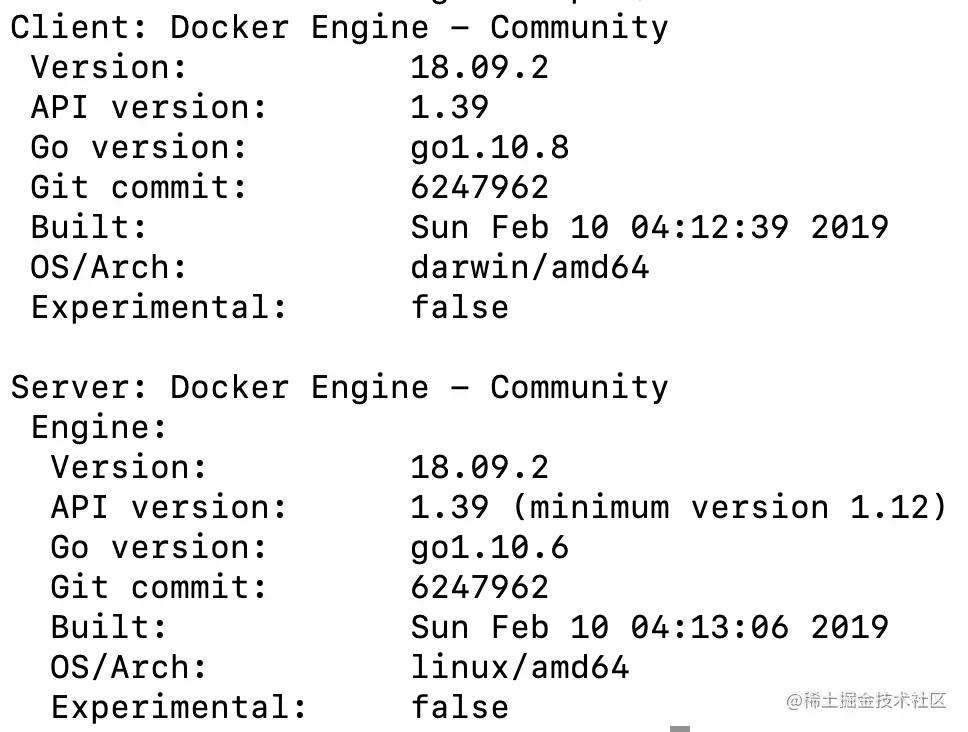Click the Server Go version go1.10.6
Viewport: 968px width, 732px height.
pos(489,547)
